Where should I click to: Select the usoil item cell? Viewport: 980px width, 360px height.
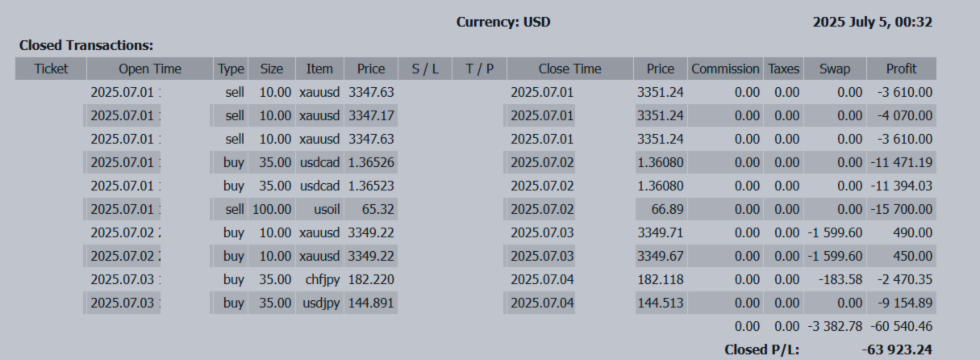327,209
